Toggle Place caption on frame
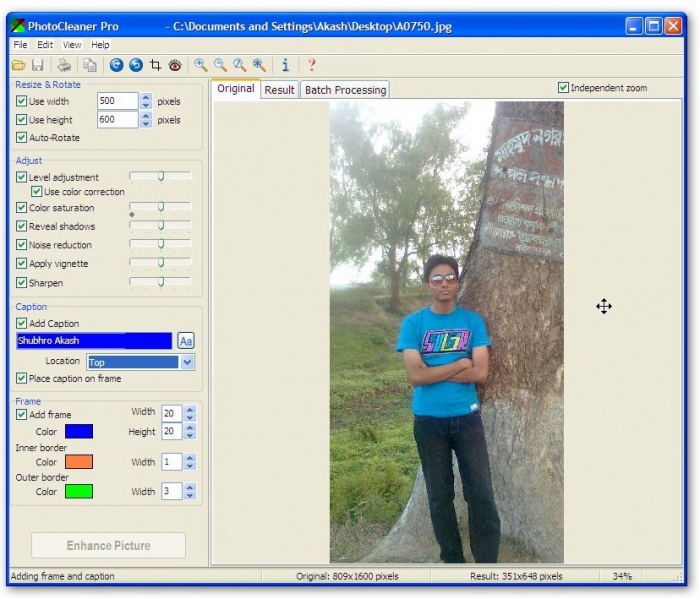This screenshot has height=599, width=700. [21, 379]
